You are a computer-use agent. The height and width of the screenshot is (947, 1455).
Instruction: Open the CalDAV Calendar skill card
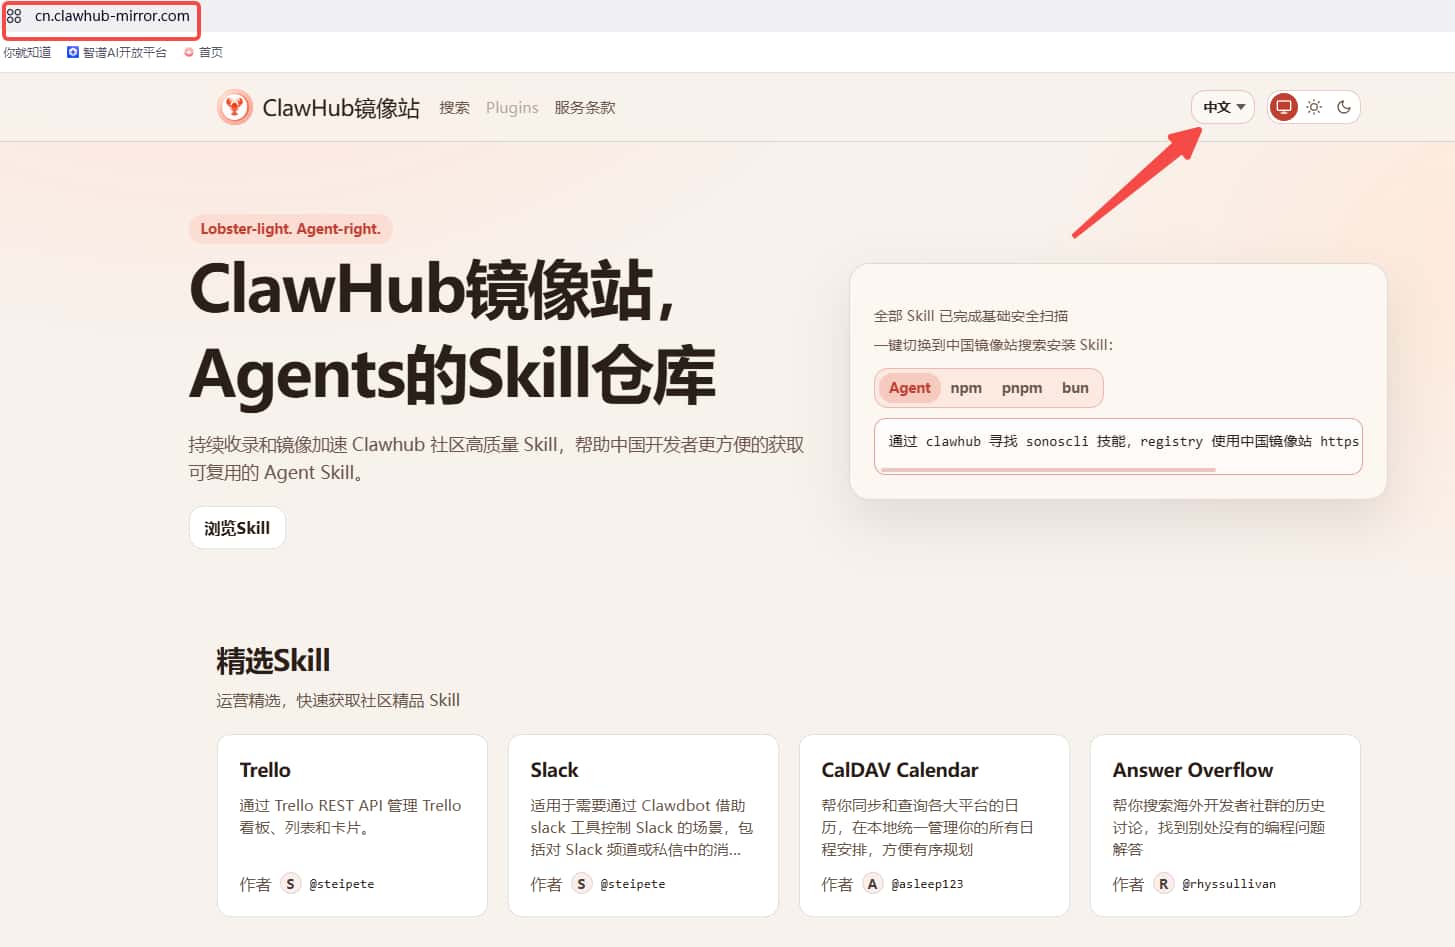[x=934, y=825]
